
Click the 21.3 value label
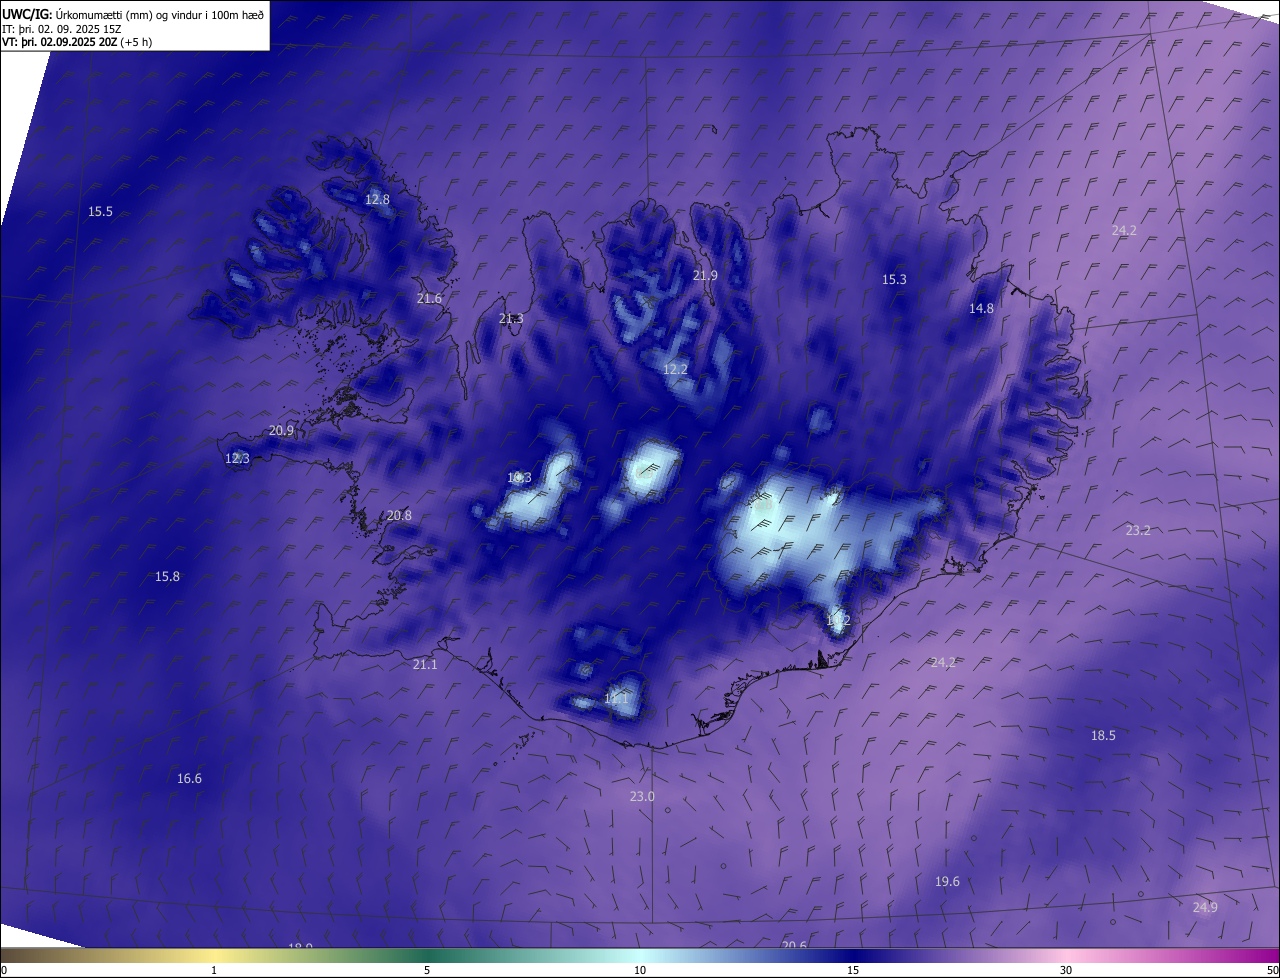point(511,318)
